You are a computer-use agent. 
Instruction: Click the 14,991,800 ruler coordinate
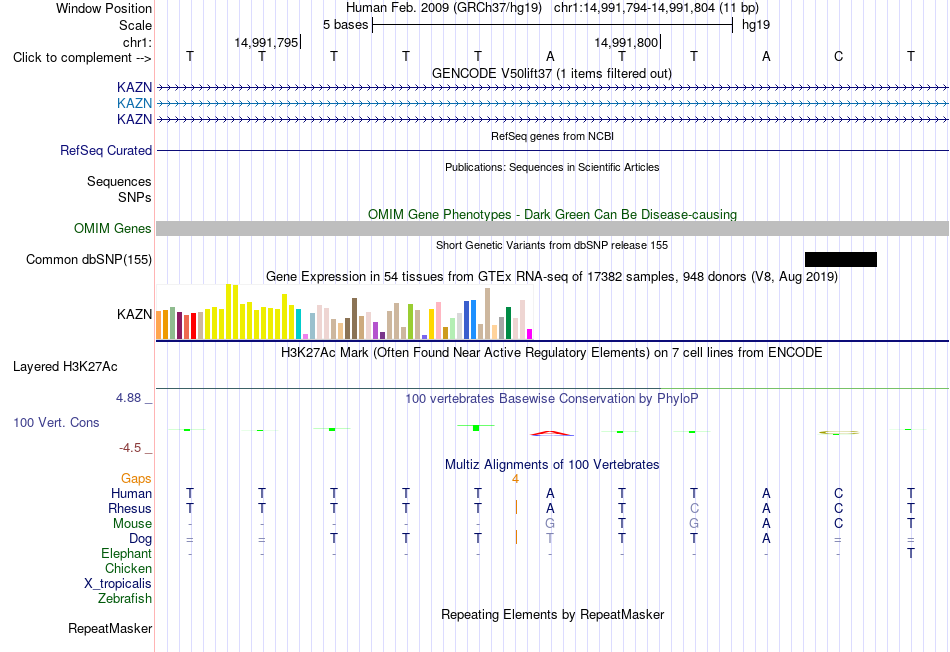[x=626, y=42]
